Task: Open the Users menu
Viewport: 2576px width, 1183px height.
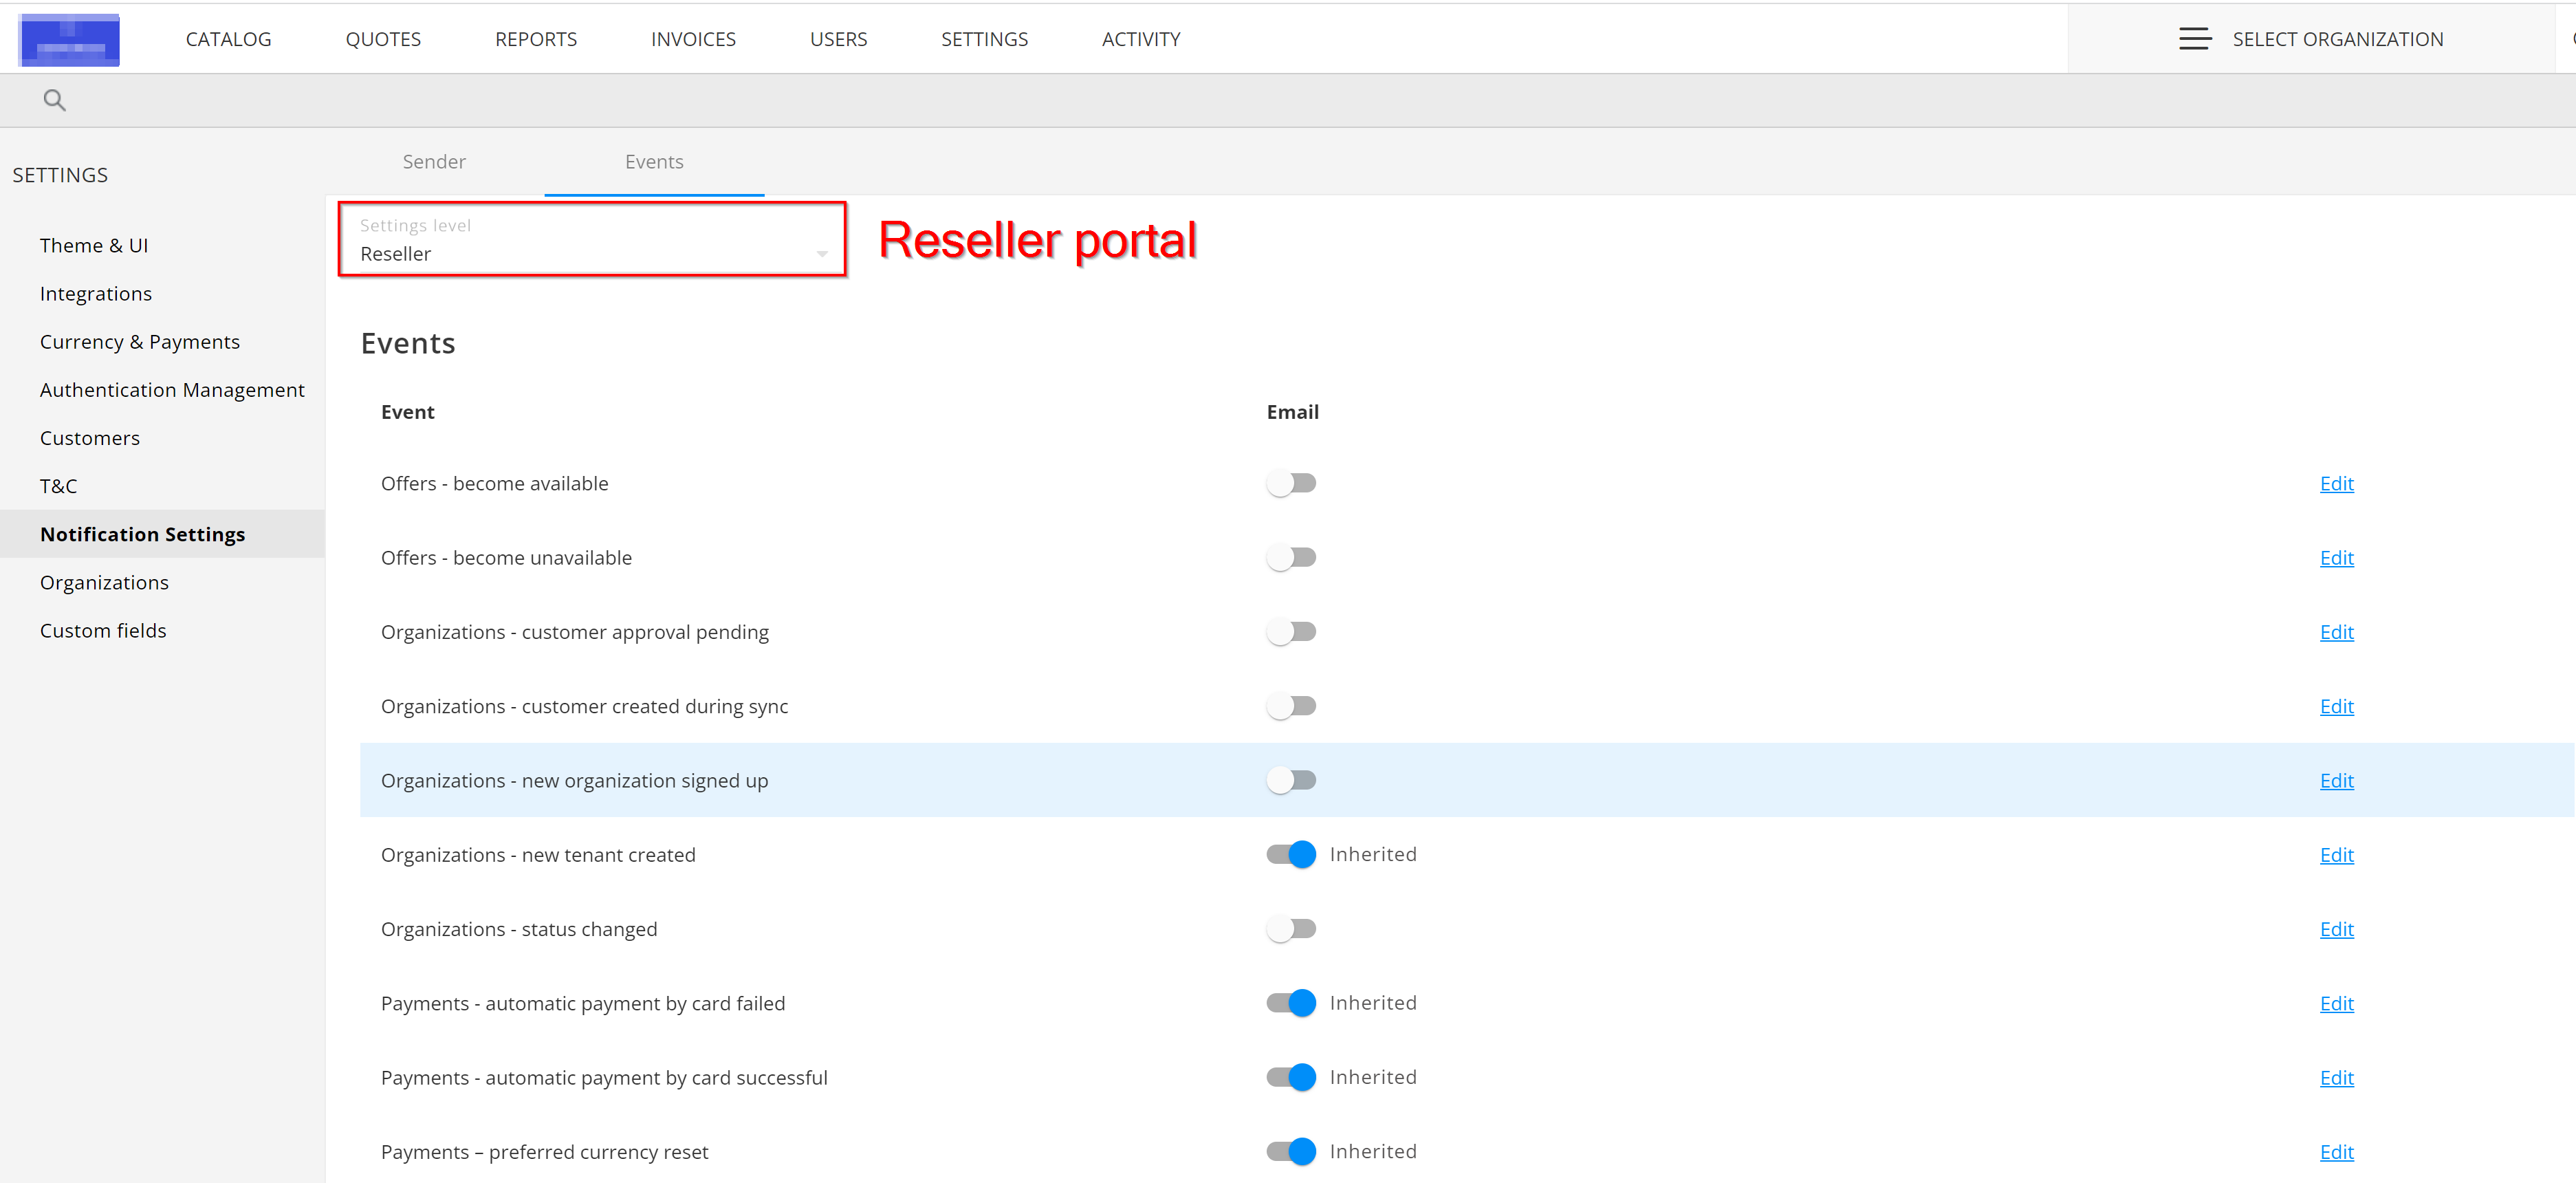Action: 838,39
